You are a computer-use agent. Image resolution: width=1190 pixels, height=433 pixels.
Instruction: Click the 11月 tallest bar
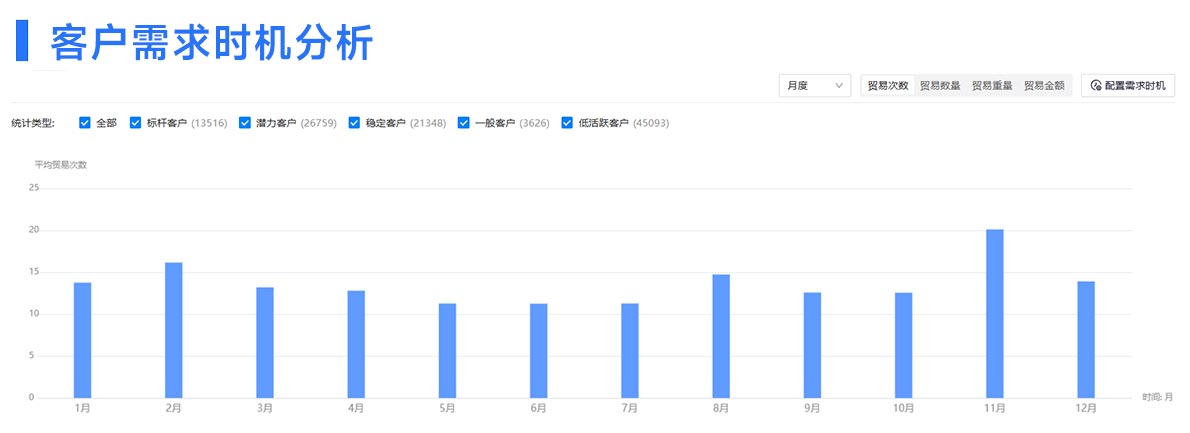tap(994, 314)
